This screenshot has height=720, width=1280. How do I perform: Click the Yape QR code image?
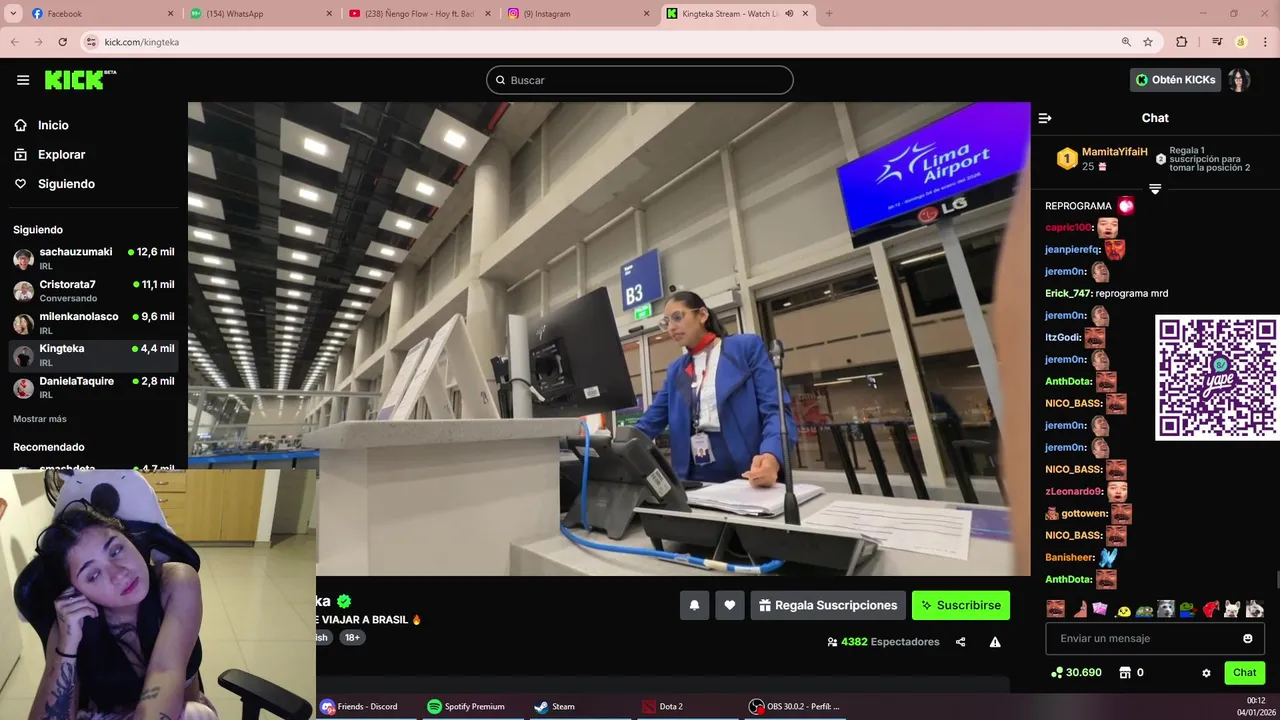pyautogui.click(x=1217, y=378)
